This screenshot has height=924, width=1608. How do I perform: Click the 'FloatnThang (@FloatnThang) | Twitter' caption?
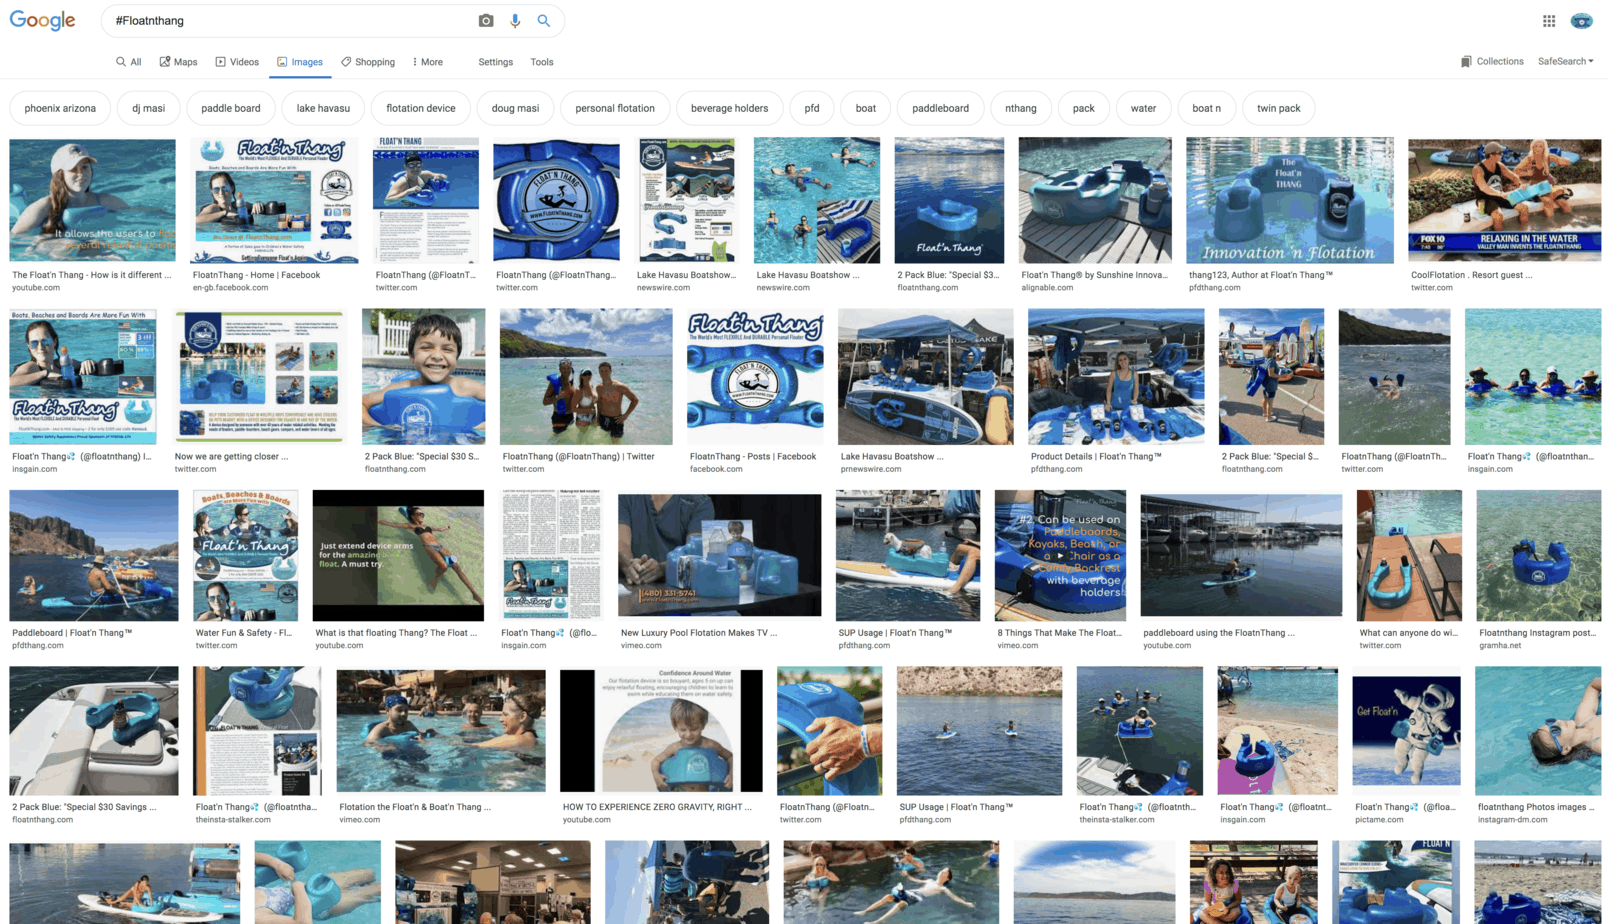click(x=578, y=457)
